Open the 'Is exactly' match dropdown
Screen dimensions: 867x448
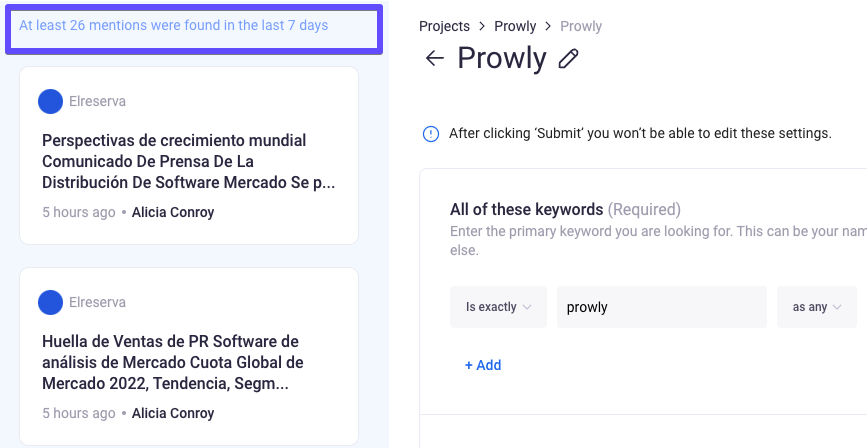point(498,307)
